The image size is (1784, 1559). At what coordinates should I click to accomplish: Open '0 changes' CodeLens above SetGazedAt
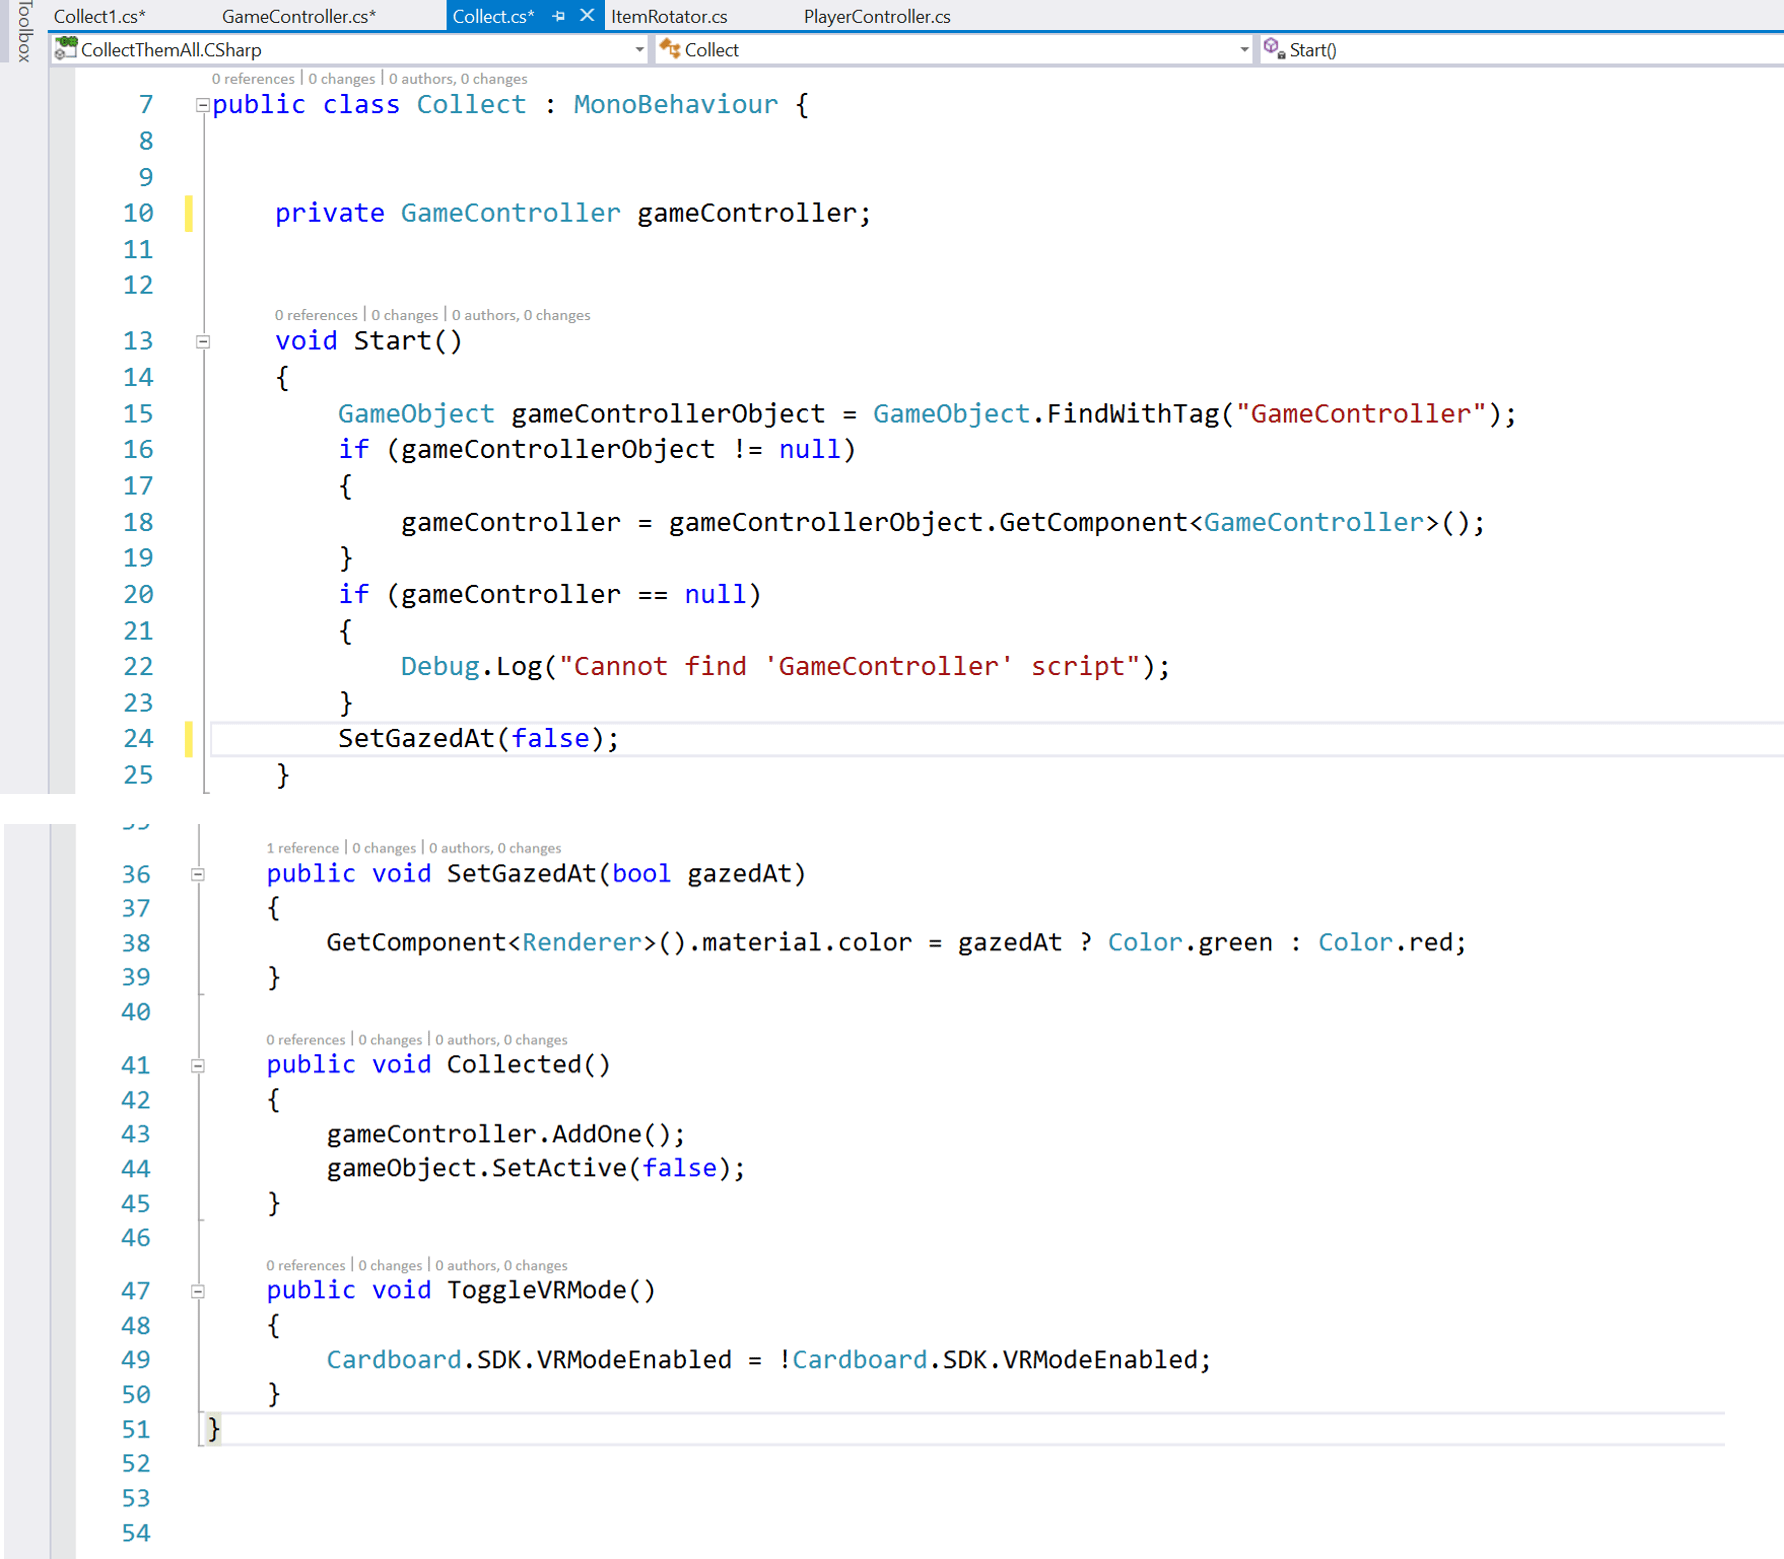(384, 848)
